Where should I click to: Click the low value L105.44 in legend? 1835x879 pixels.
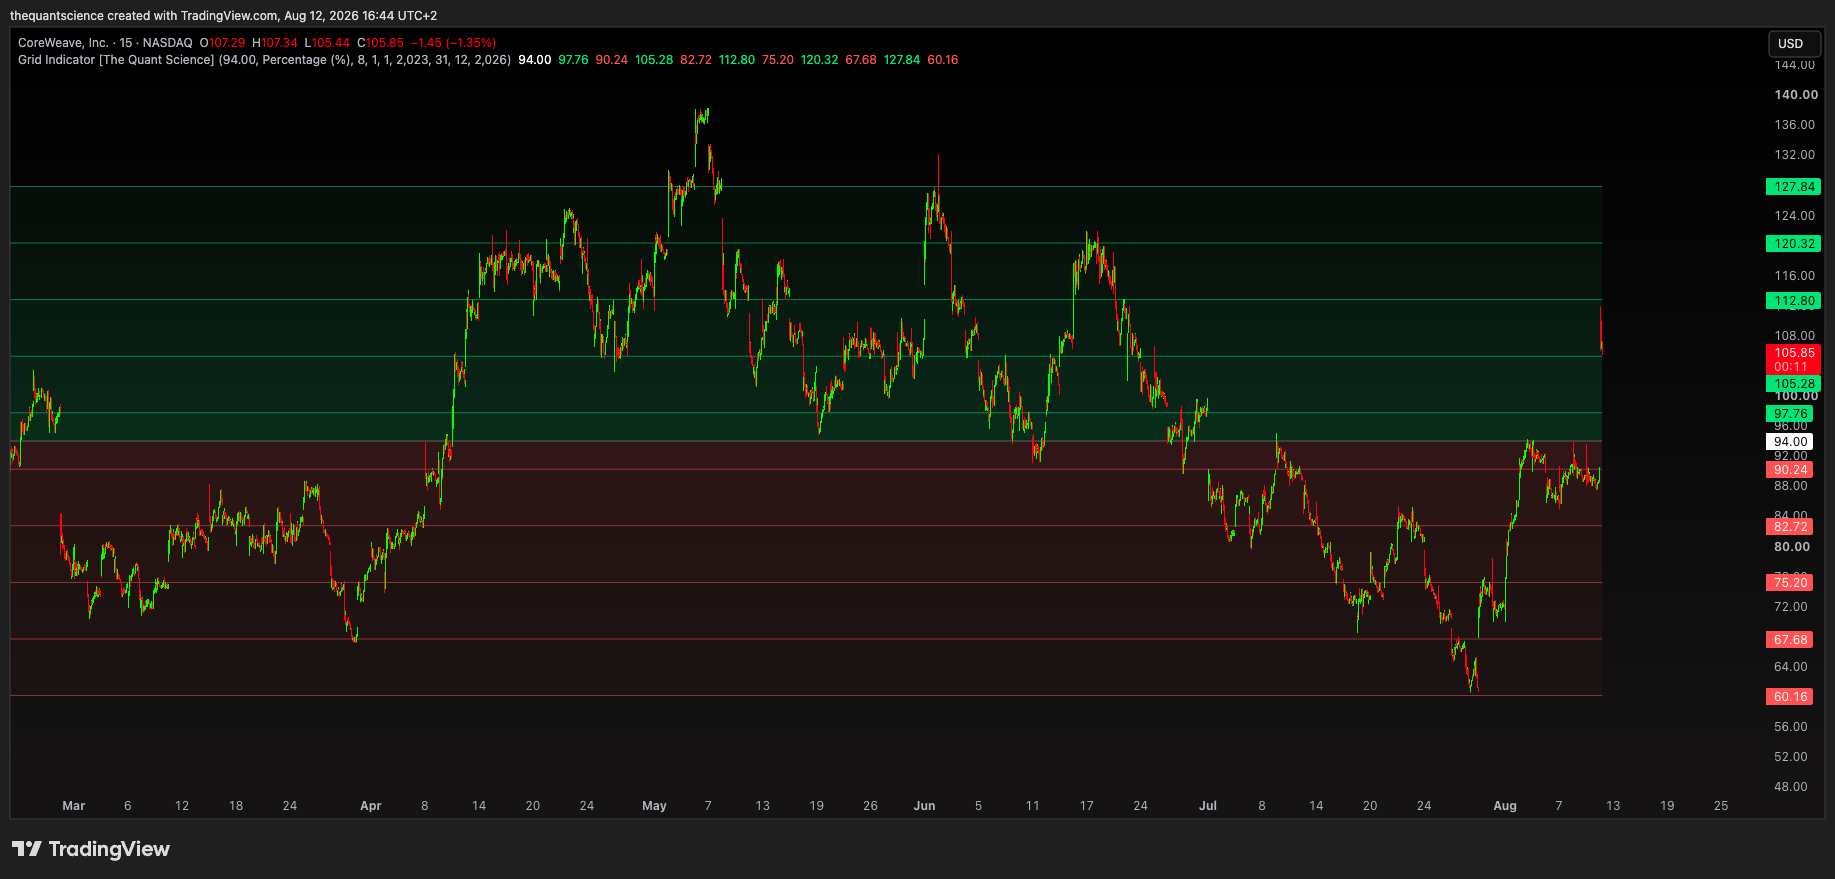click(x=328, y=43)
